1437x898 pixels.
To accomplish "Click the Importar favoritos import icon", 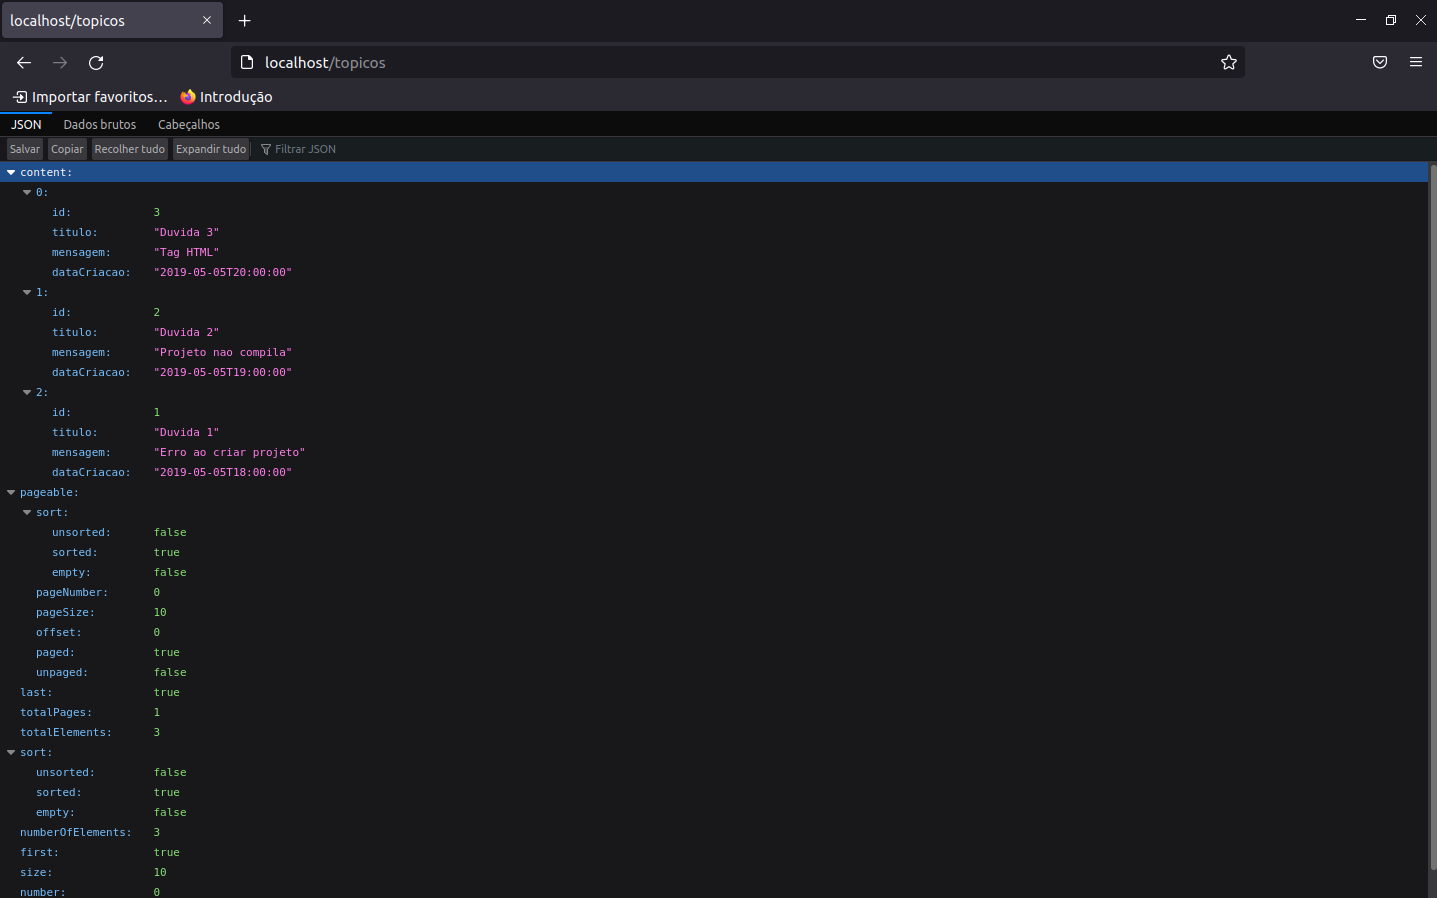I will 20,97.
